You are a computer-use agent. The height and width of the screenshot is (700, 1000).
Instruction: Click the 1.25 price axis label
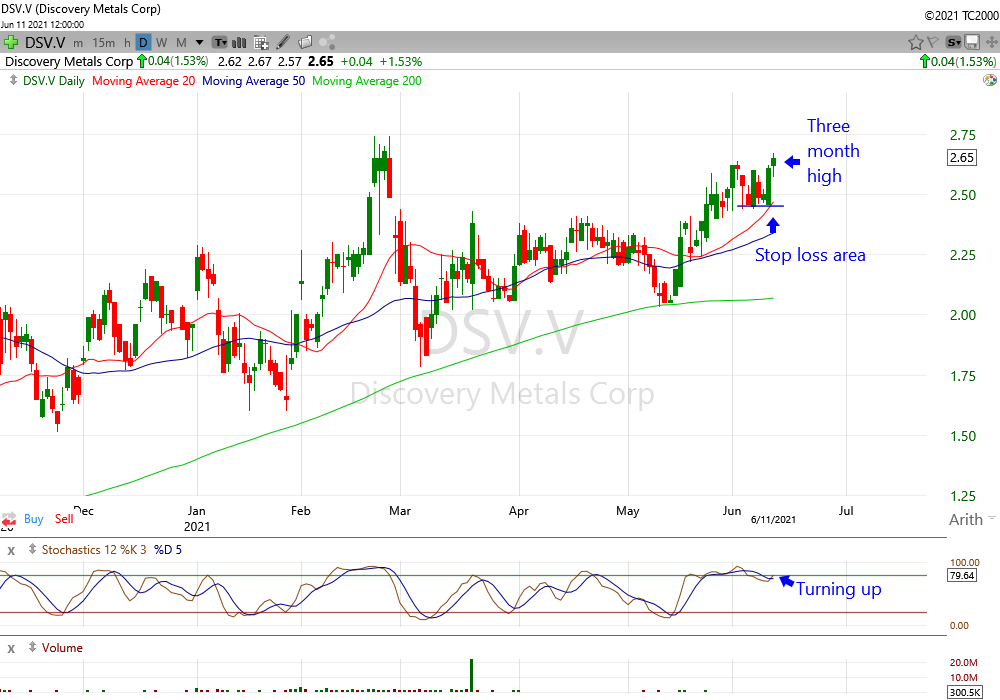coord(962,496)
